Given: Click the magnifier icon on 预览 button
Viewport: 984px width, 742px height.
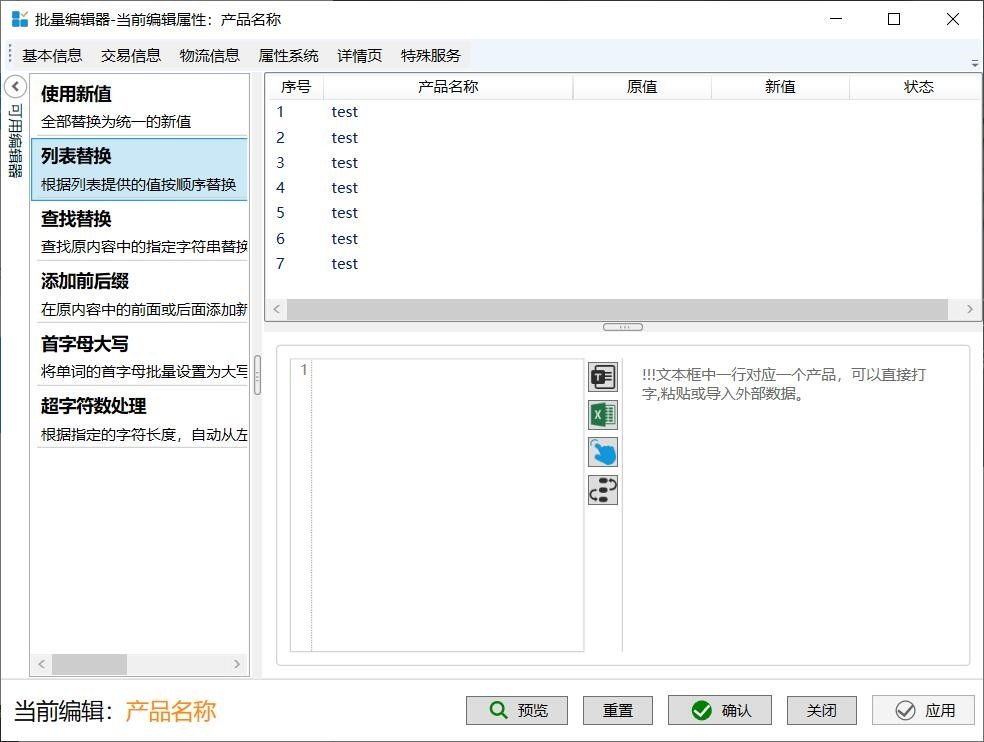Looking at the screenshot, I should click(x=498, y=710).
